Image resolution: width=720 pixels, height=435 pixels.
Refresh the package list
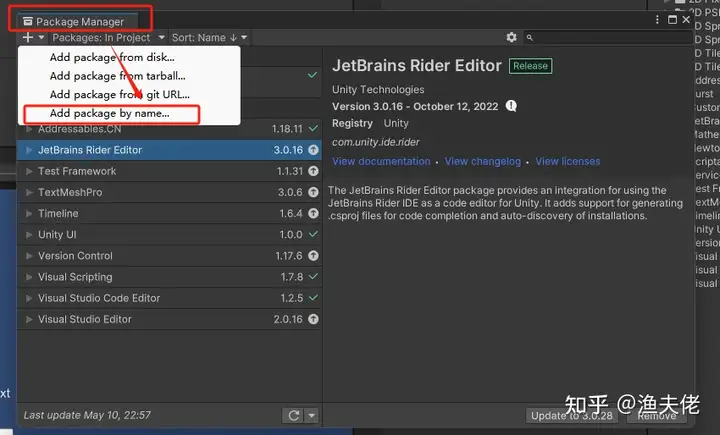coord(294,415)
